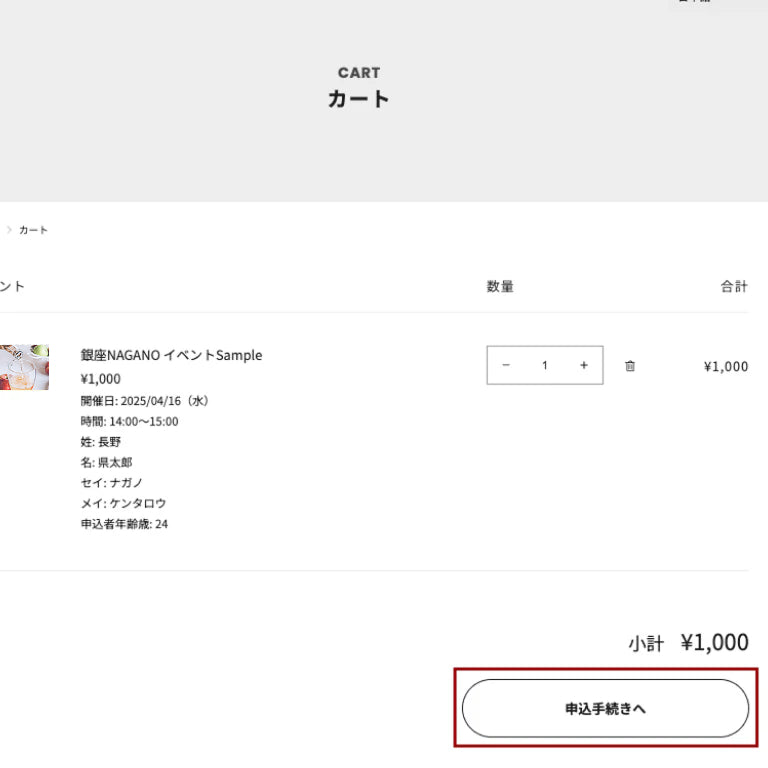Viewport: 768px width, 768px height.
Task: Click the 開催日 2025/04/16 detail line
Action: 145,401
